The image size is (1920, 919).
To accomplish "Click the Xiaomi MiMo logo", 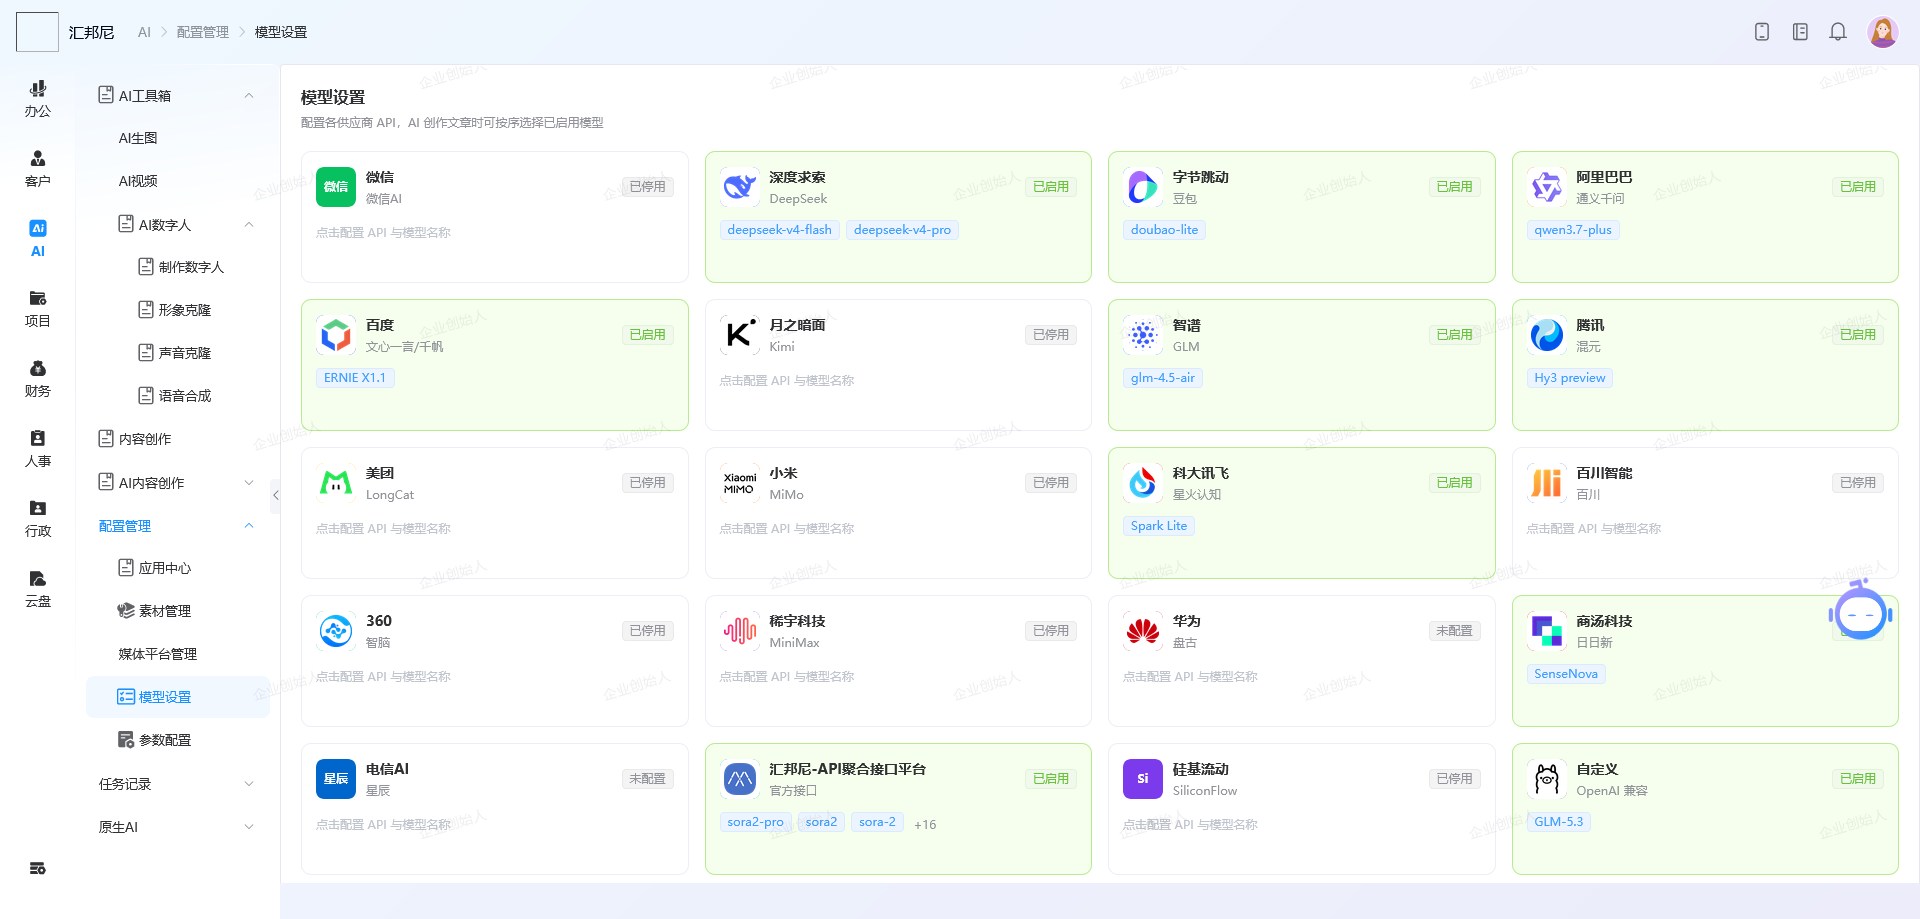I will (740, 483).
